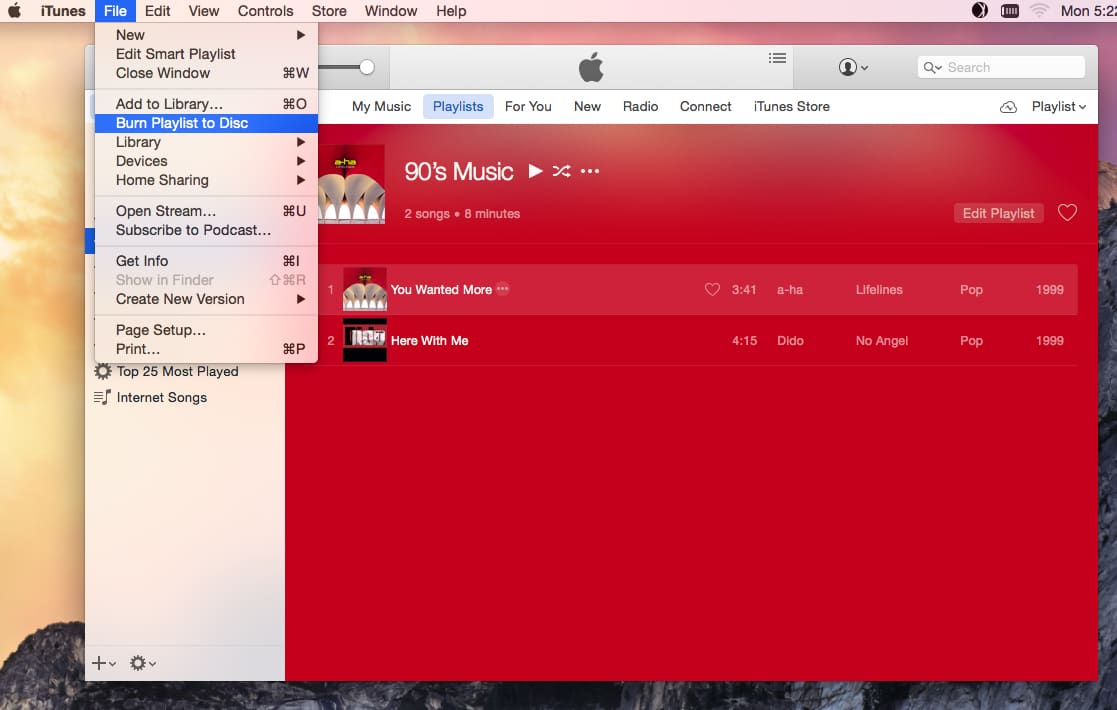Click the Edit Playlist button

[998, 212]
